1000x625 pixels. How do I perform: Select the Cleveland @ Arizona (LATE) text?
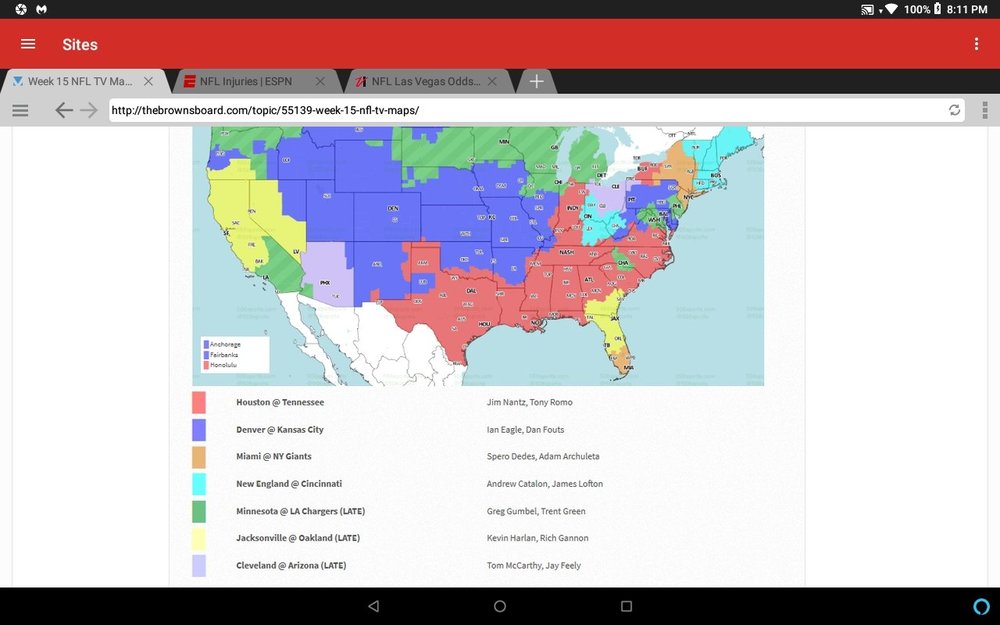pyautogui.click(x=291, y=566)
